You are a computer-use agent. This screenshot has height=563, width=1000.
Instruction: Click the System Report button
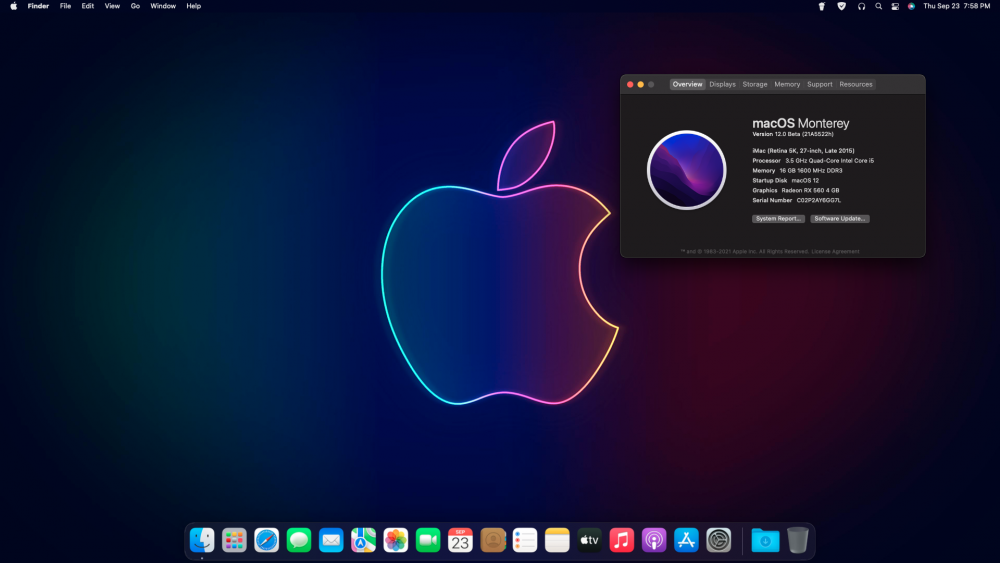[778, 219]
